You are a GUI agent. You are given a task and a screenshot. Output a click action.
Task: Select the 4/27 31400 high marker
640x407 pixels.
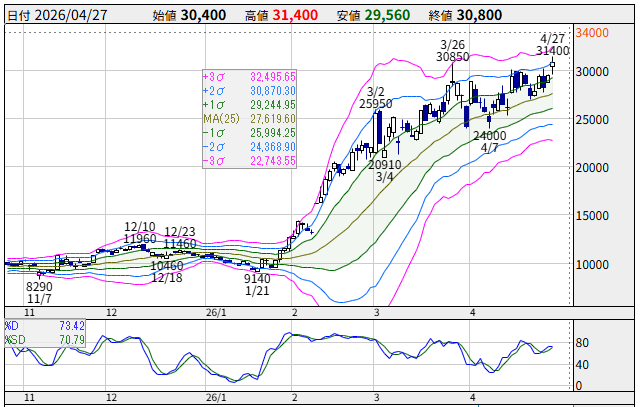tap(551, 44)
